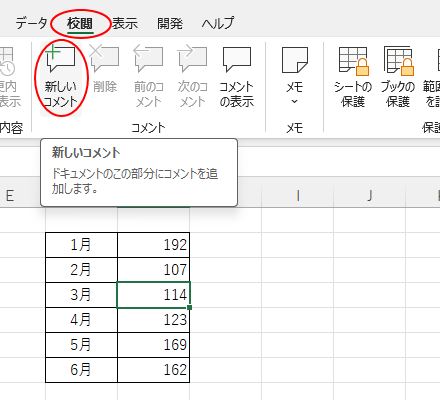Open the 開発 developer tab

pyautogui.click(x=170, y=23)
